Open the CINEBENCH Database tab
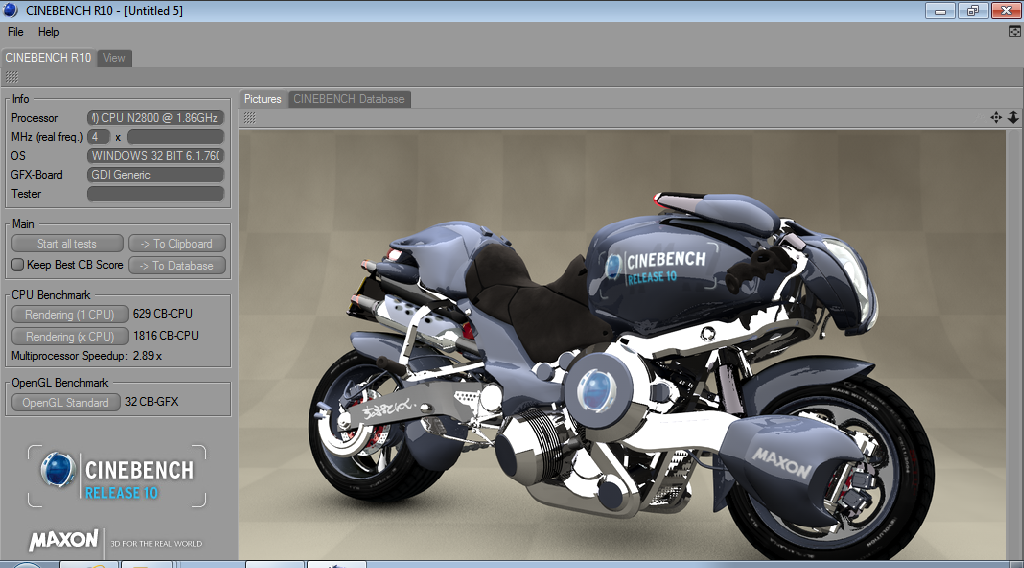1024x568 pixels. [x=349, y=99]
